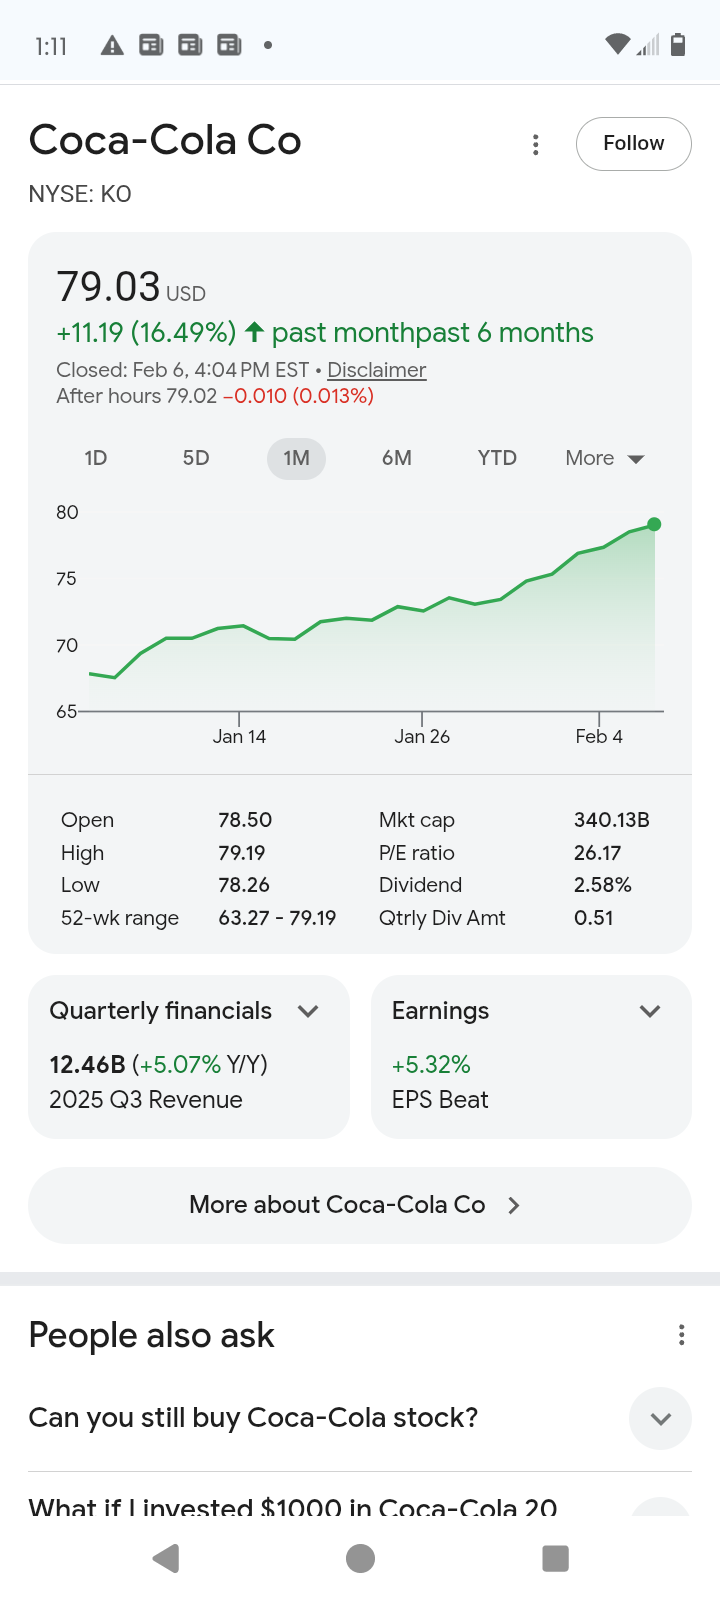Open recent apps with square button

555,1558
